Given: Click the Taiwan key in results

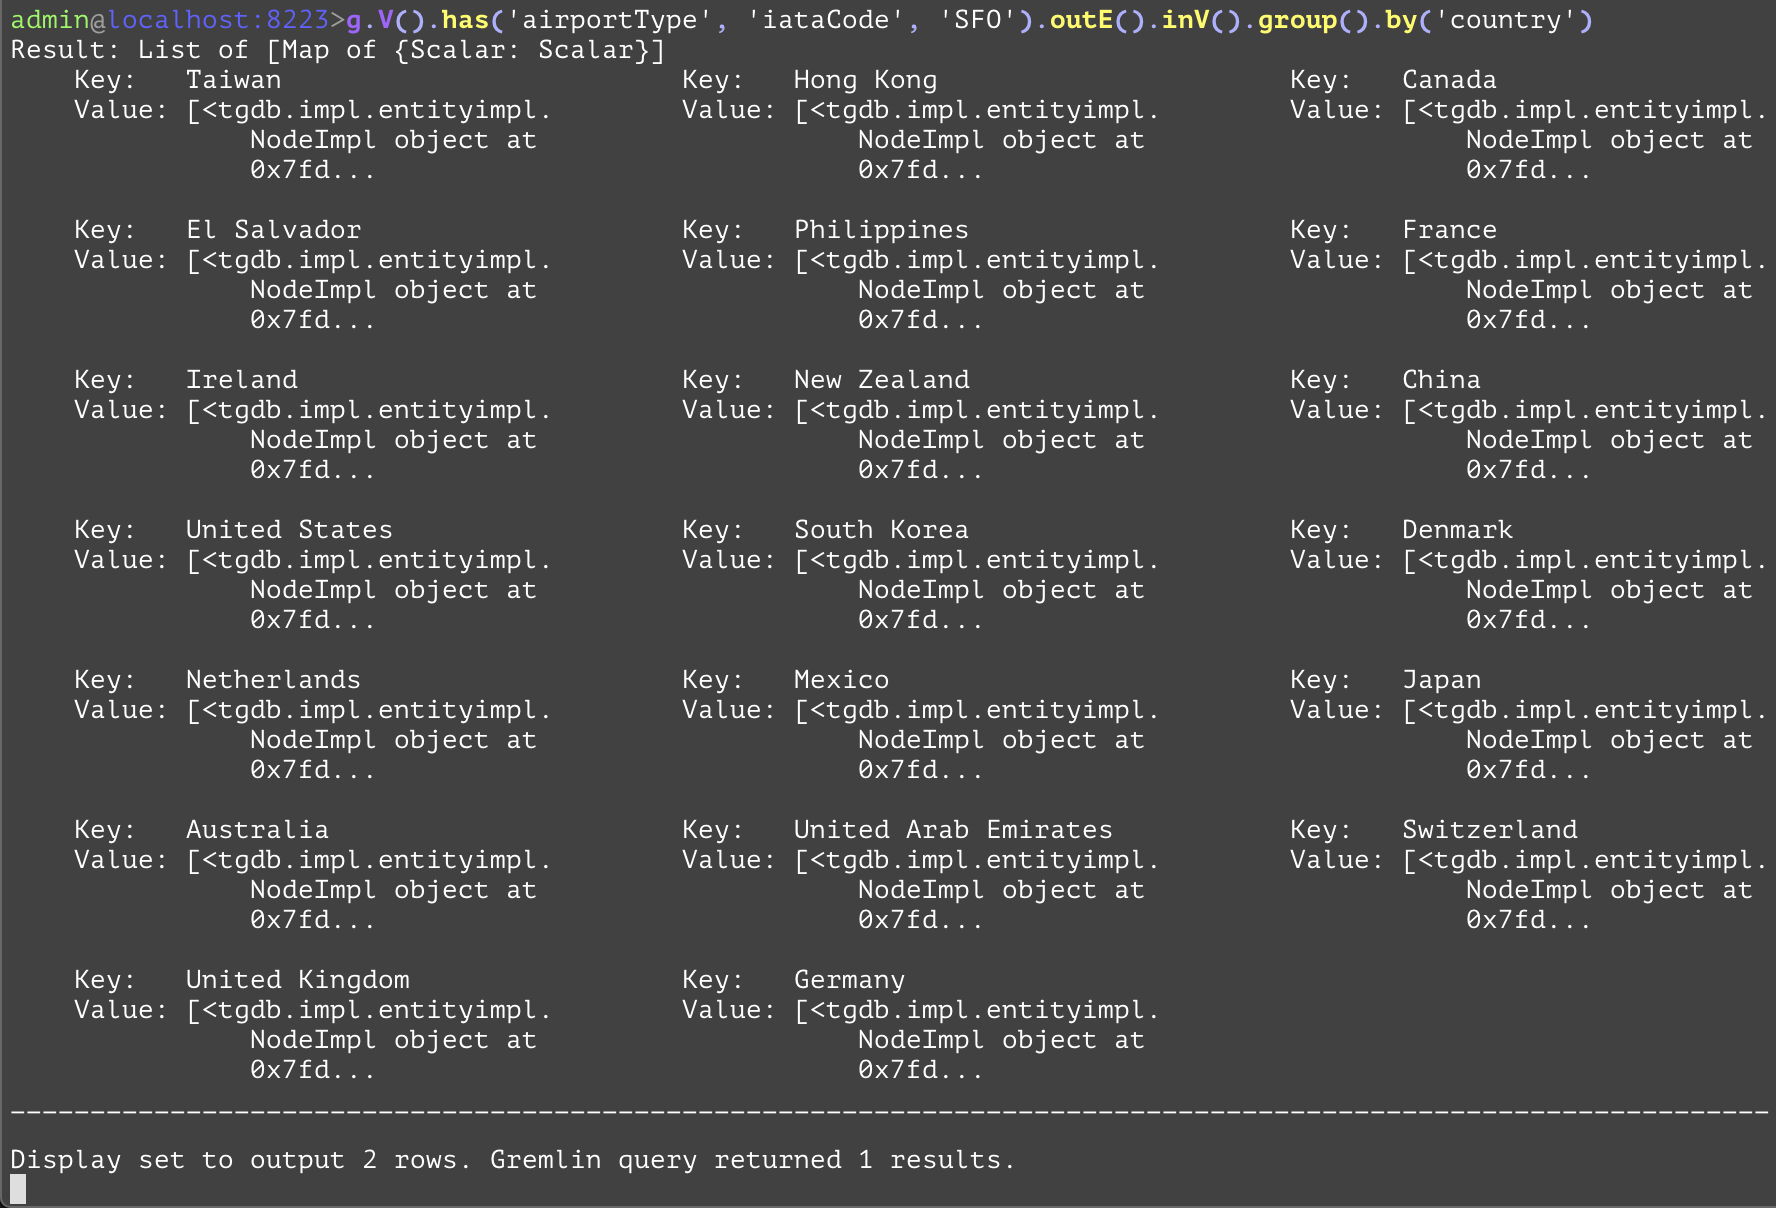Looking at the screenshot, I should (233, 80).
